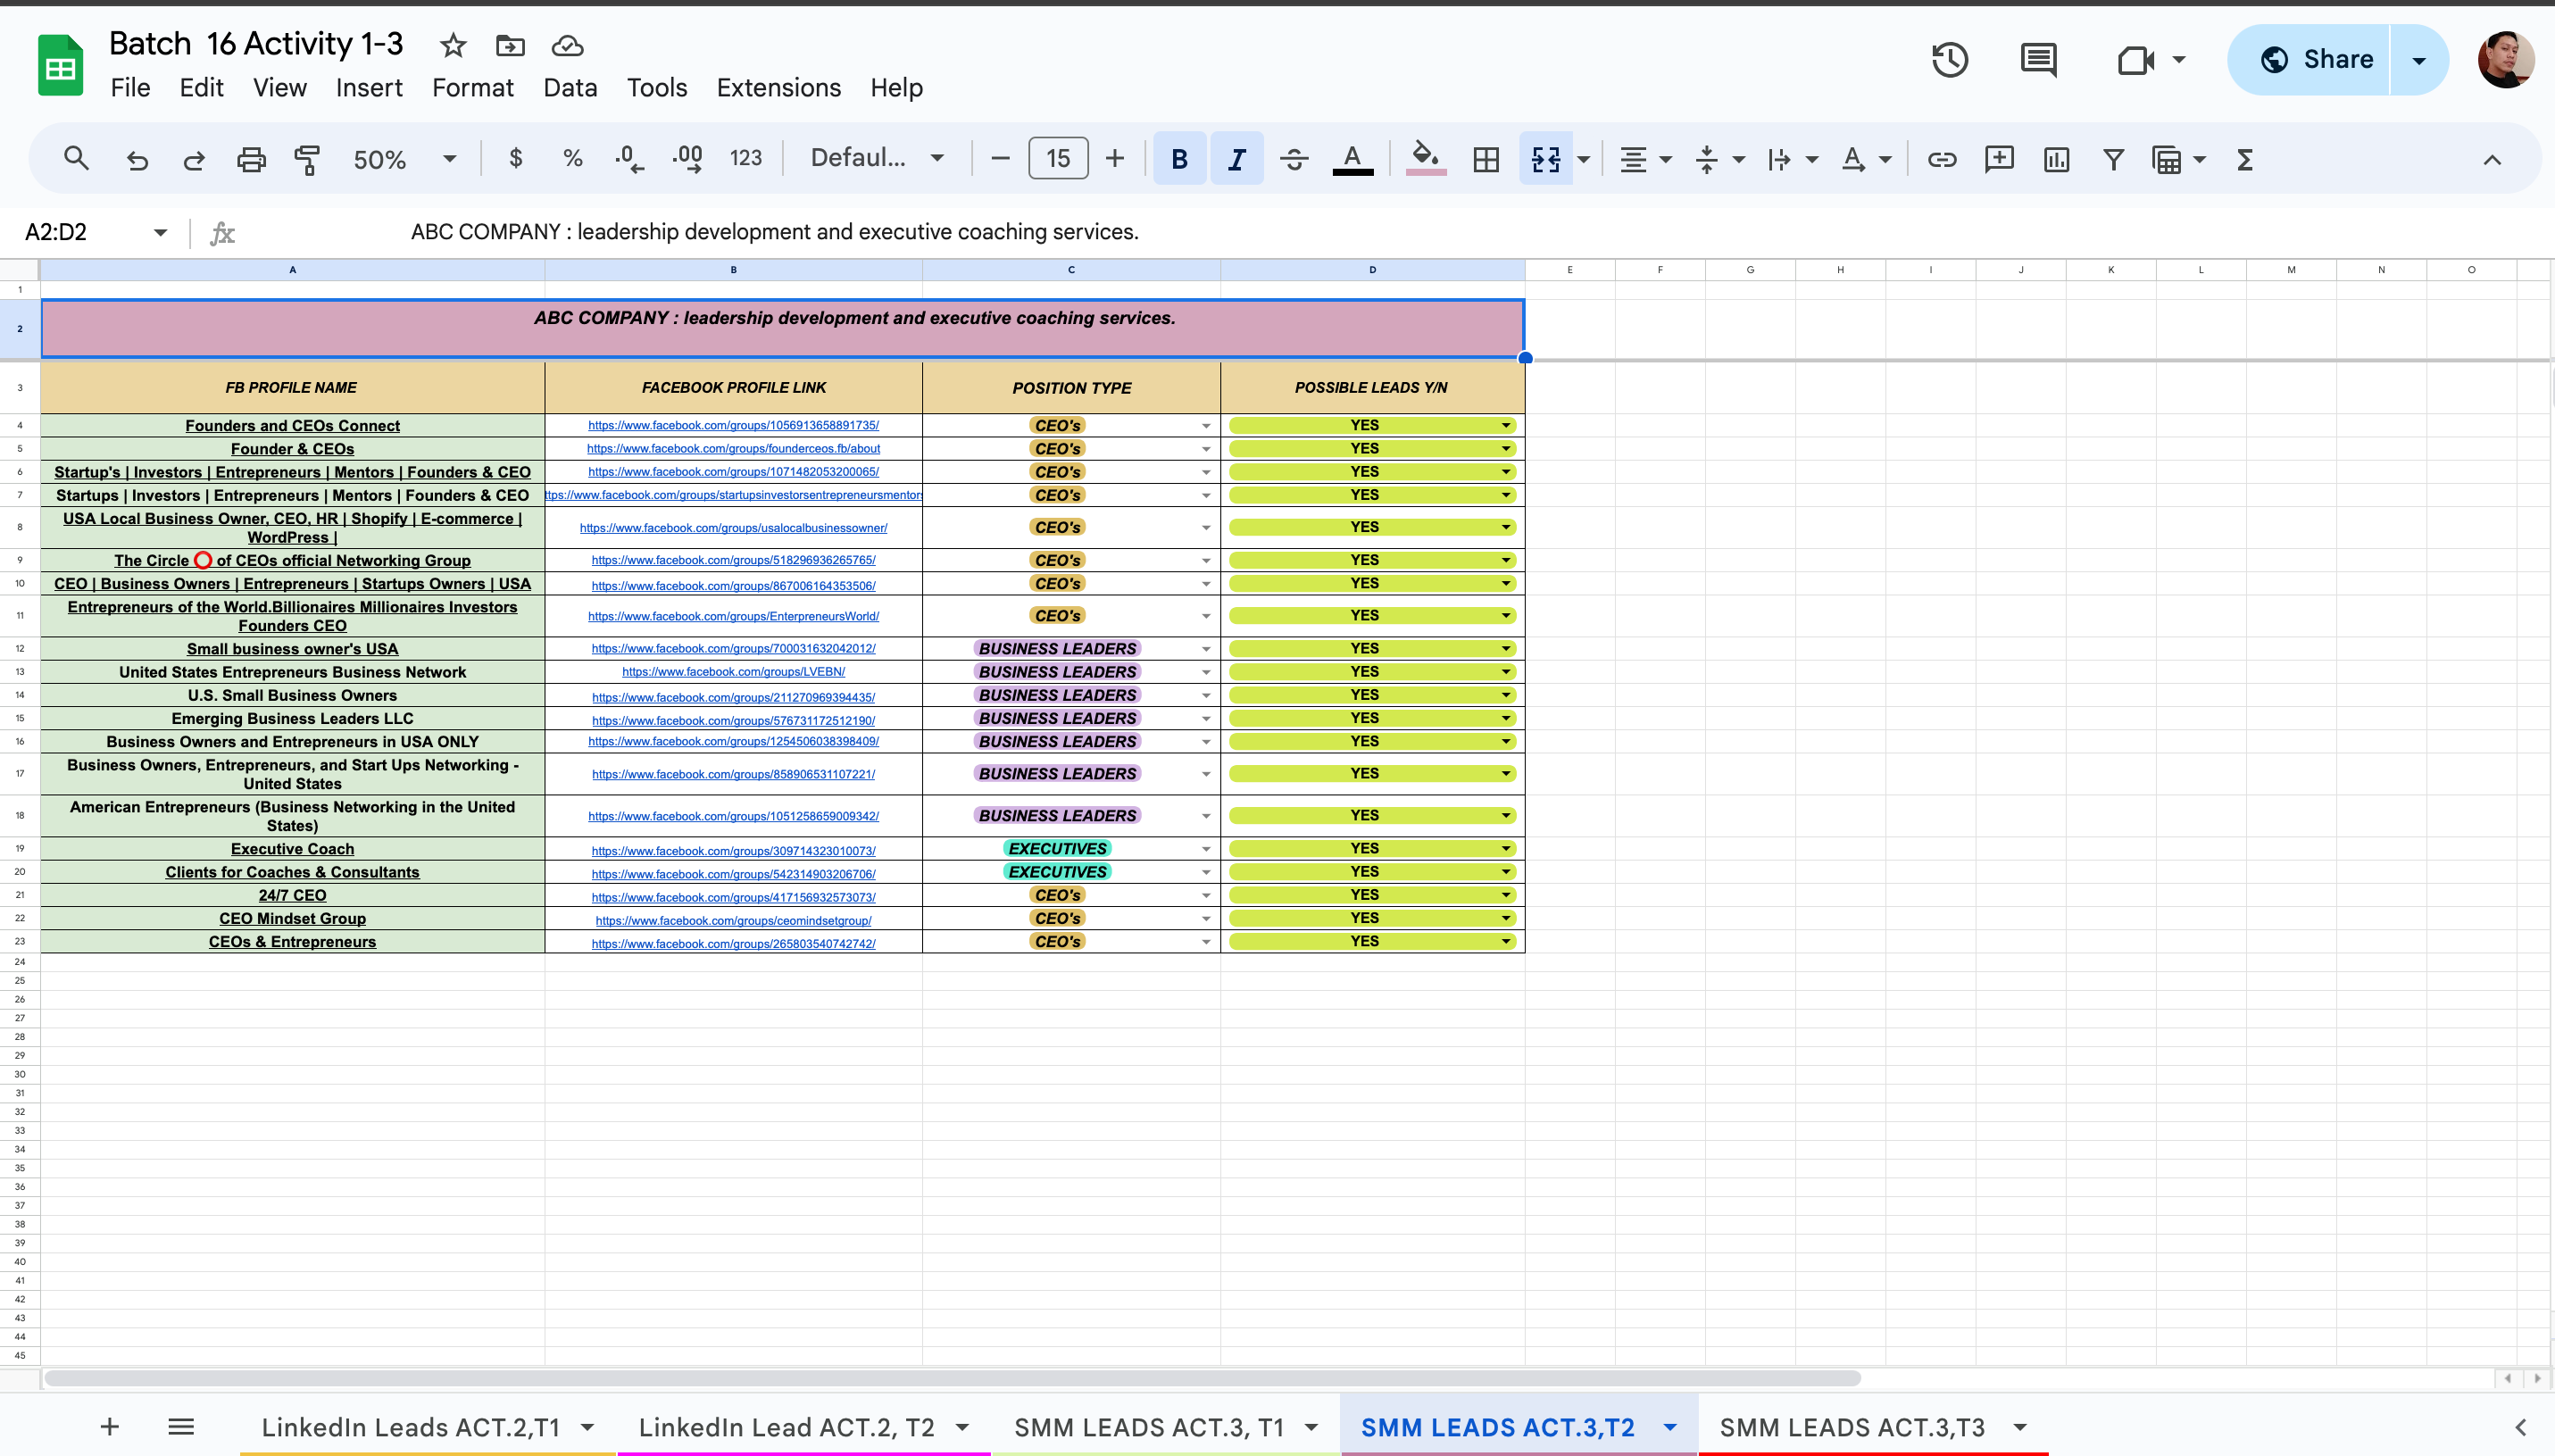Open version history clock icon
This screenshot has width=2555, height=1456.
point(1949,60)
